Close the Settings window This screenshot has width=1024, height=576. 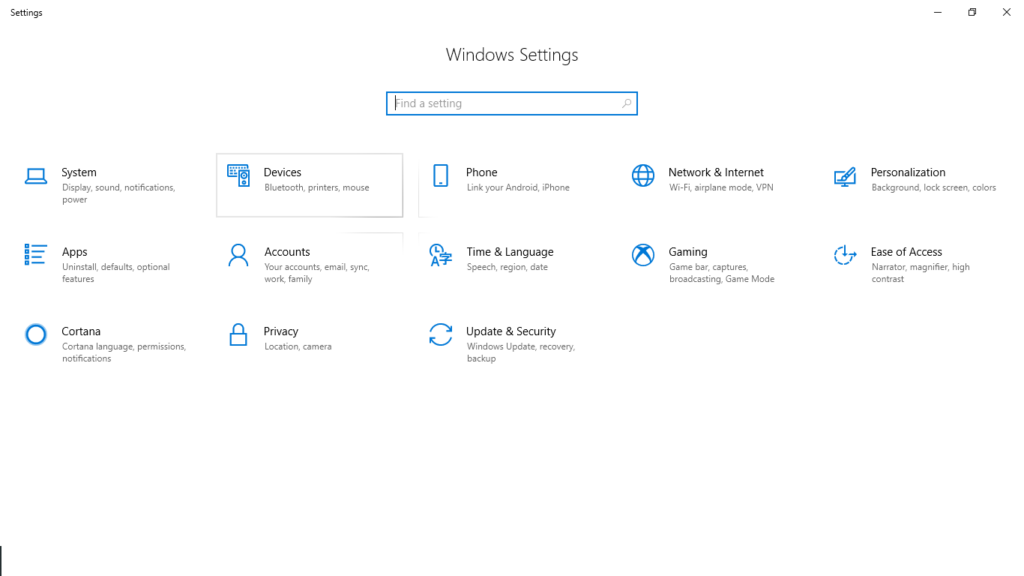point(1006,12)
